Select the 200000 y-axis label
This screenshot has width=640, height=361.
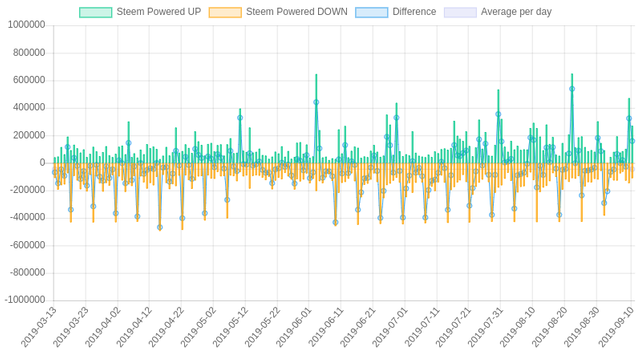tap(29, 135)
